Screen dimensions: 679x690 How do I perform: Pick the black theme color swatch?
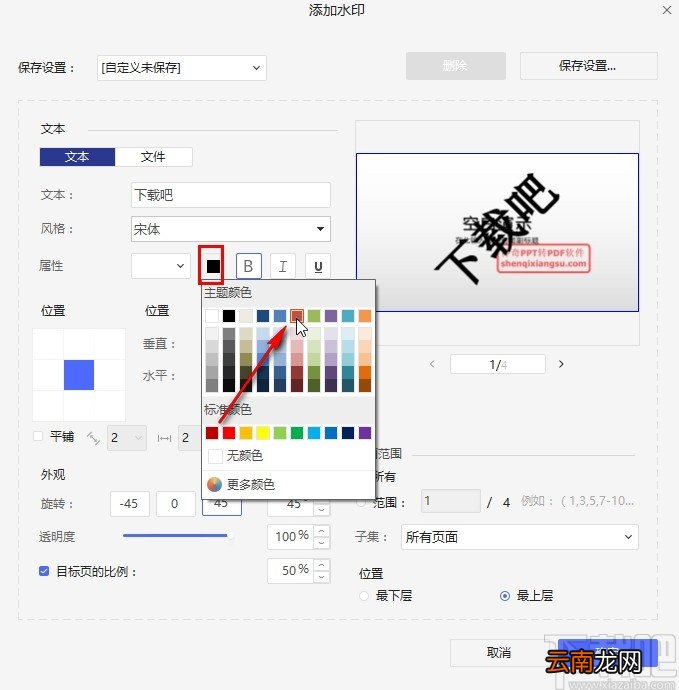(229, 316)
